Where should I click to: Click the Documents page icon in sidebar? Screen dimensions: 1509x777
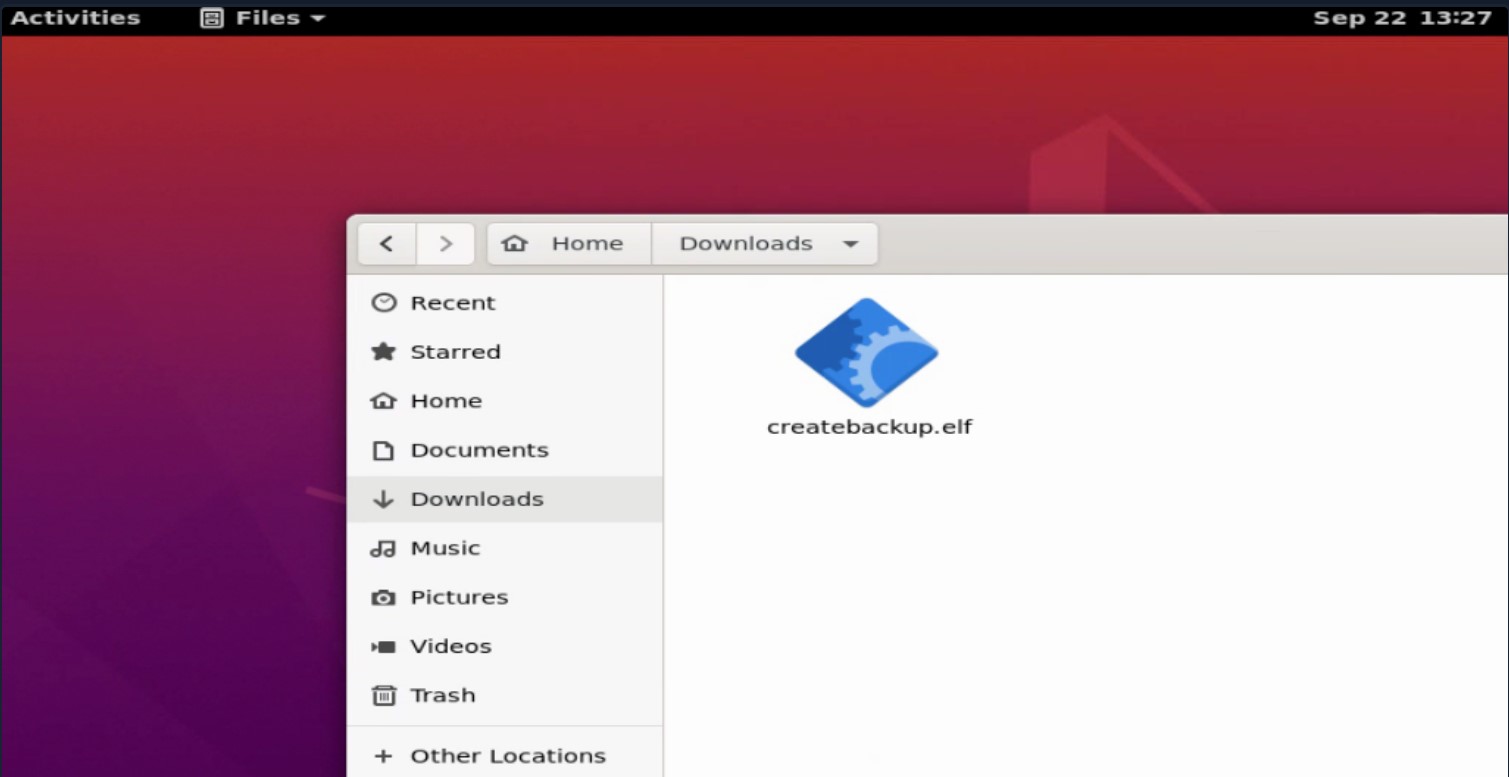pyautogui.click(x=384, y=450)
